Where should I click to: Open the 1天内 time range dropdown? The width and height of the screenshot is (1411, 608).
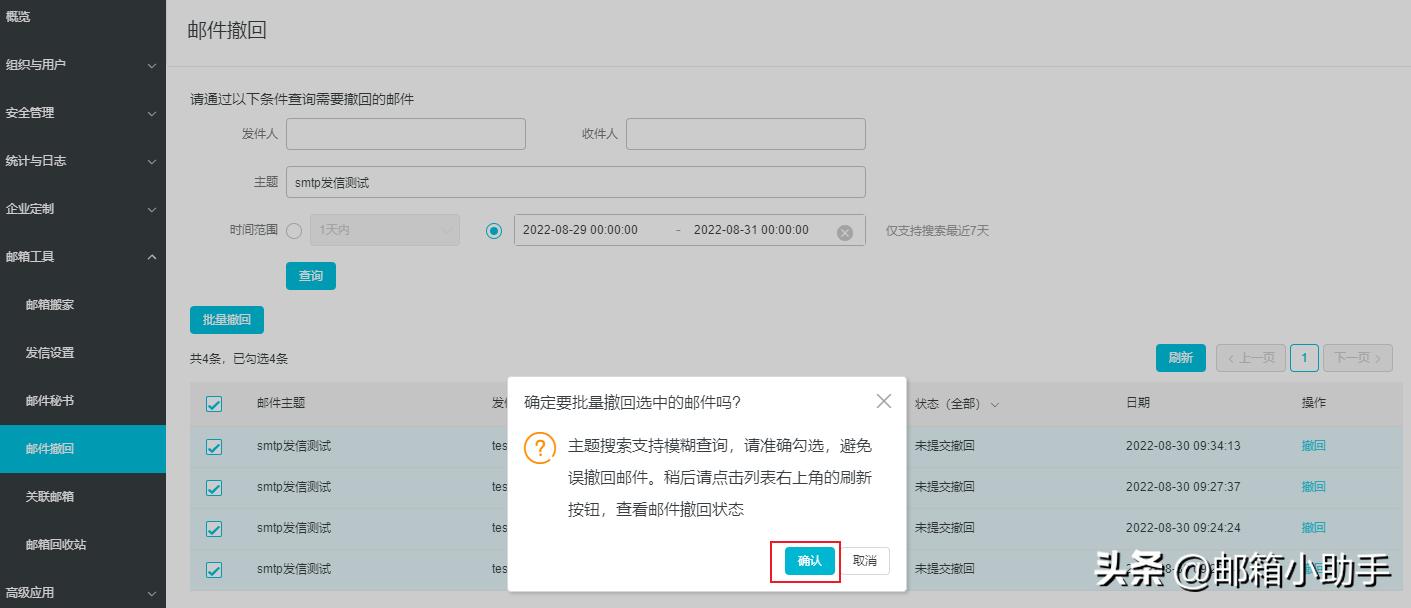(x=385, y=230)
